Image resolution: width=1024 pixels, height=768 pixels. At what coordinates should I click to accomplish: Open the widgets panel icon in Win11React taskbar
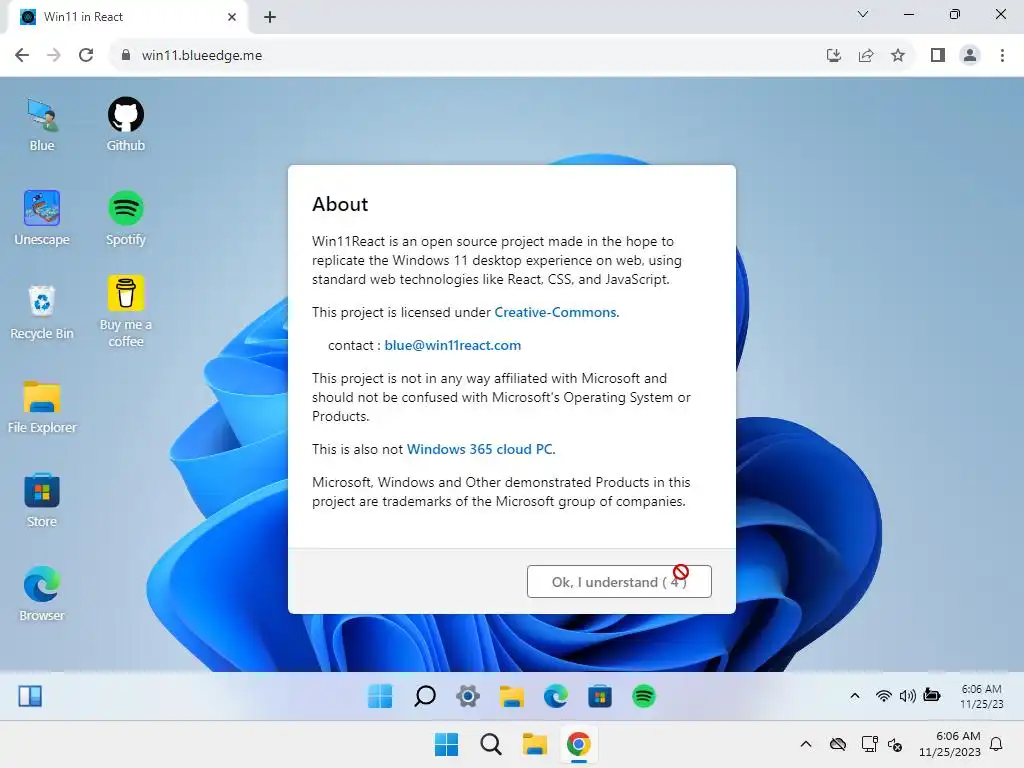(30, 696)
